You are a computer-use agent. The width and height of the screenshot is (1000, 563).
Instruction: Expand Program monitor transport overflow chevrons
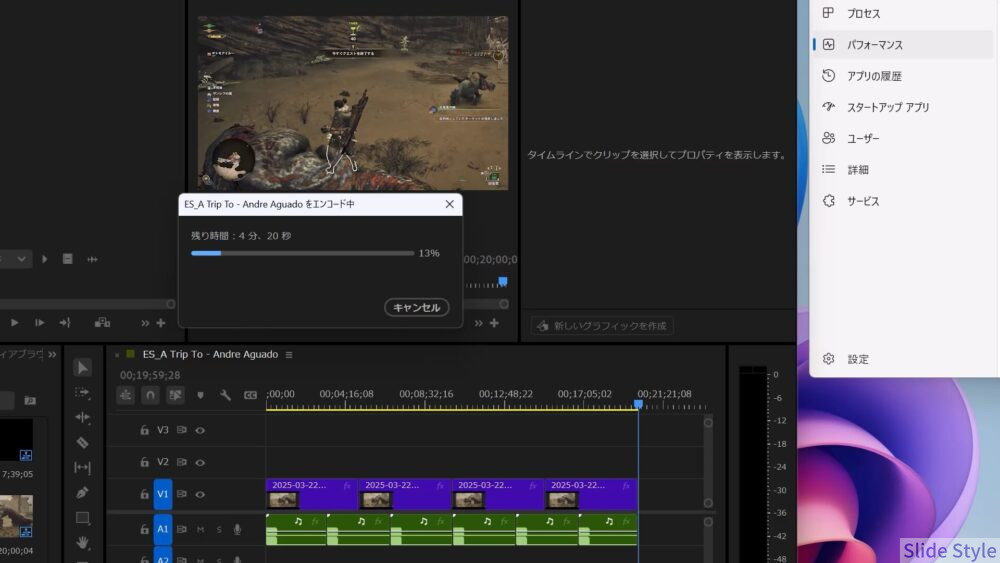tap(478, 323)
